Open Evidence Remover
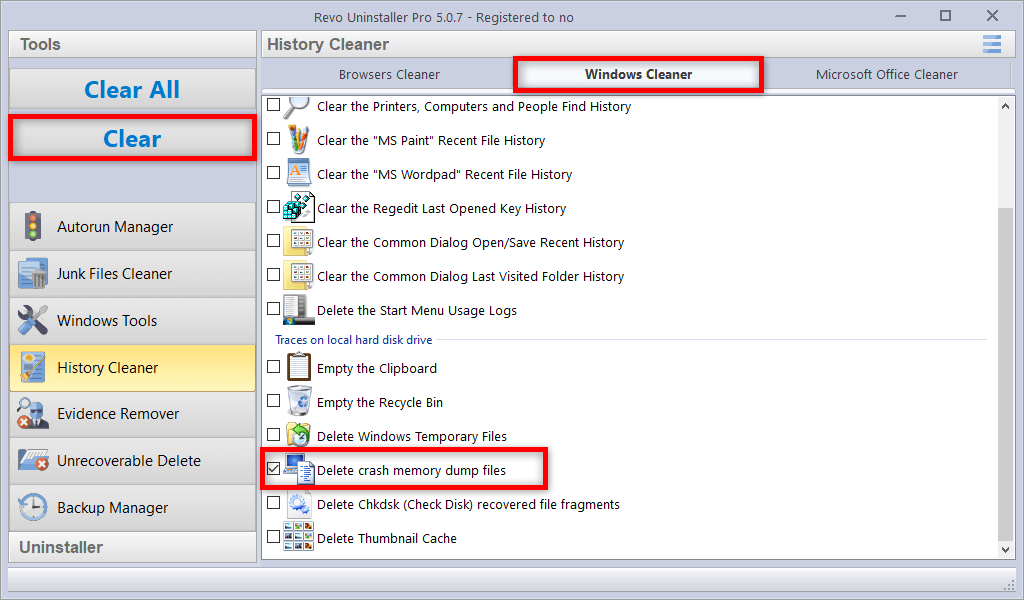This screenshot has height=600, width=1024. pos(133,414)
